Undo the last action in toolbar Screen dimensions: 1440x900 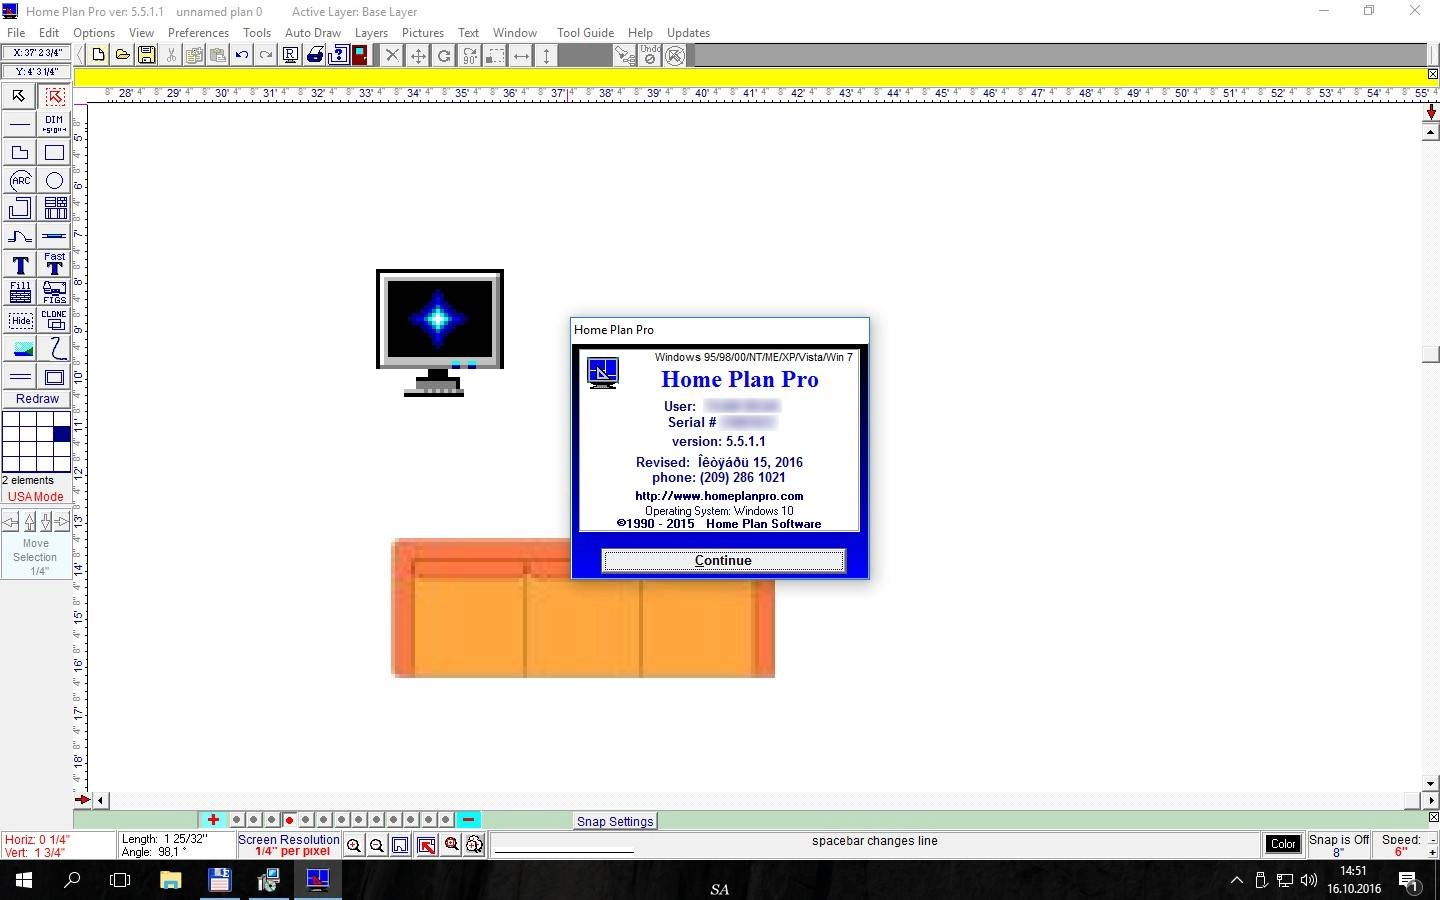[242, 55]
